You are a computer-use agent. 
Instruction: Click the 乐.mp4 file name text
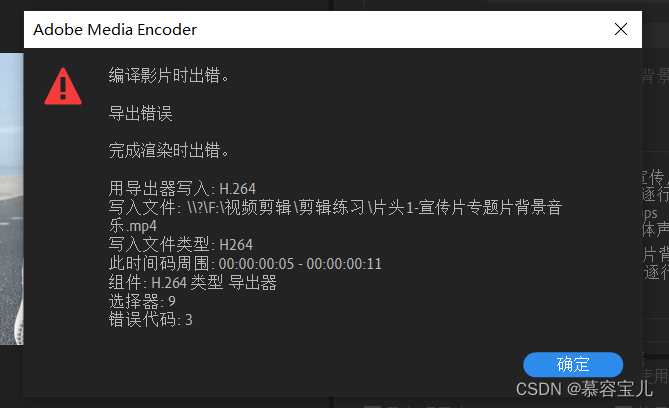click(x=133, y=226)
